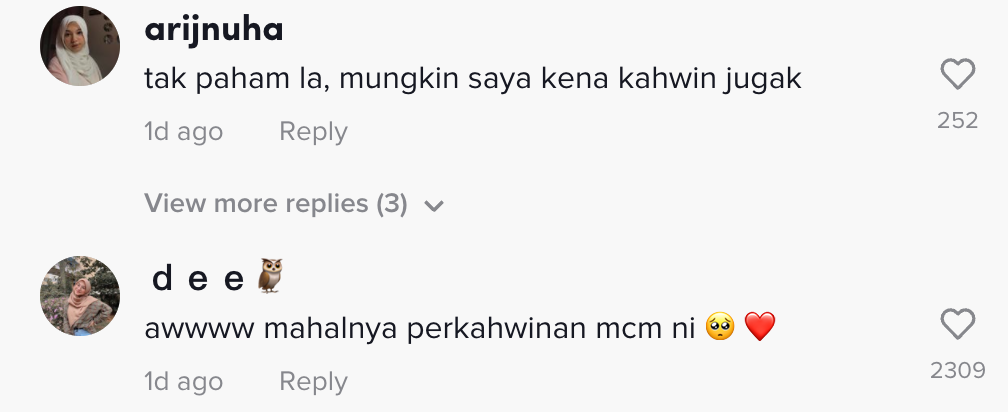1008x412 pixels.
Task: Click the 2309 like count
Action: (957, 371)
